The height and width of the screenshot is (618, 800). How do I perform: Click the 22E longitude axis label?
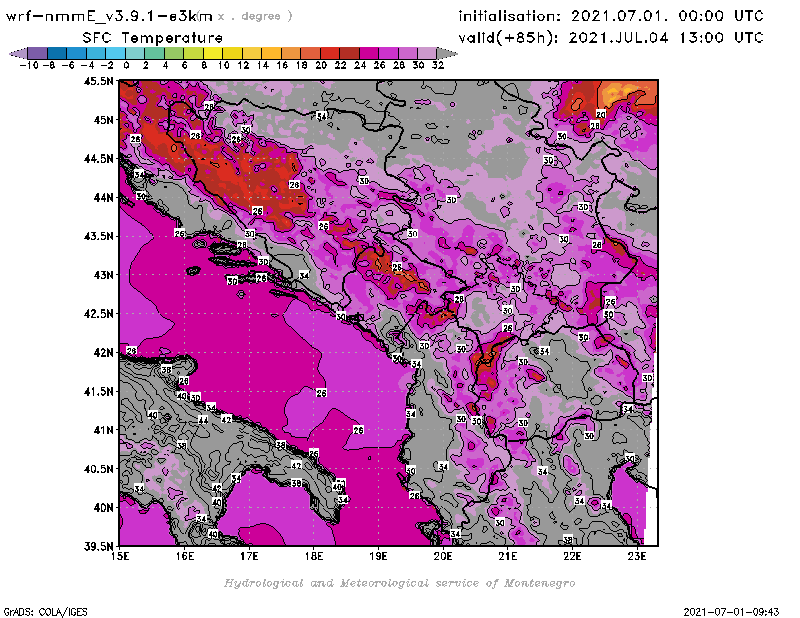(x=572, y=556)
